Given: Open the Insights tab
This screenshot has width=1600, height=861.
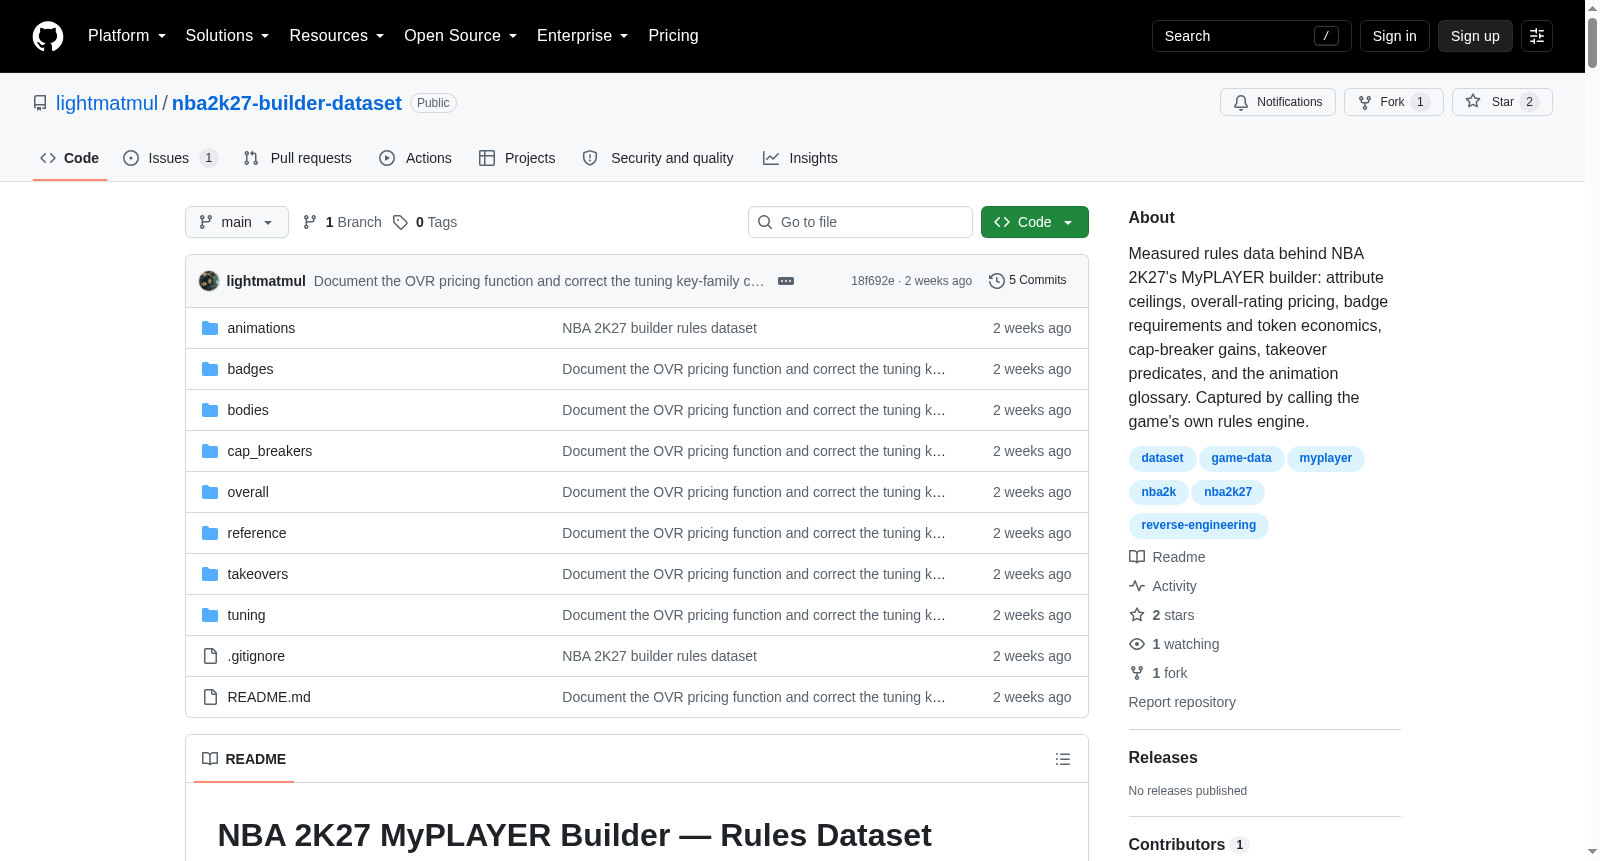Looking at the screenshot, I should coord(800,158).
